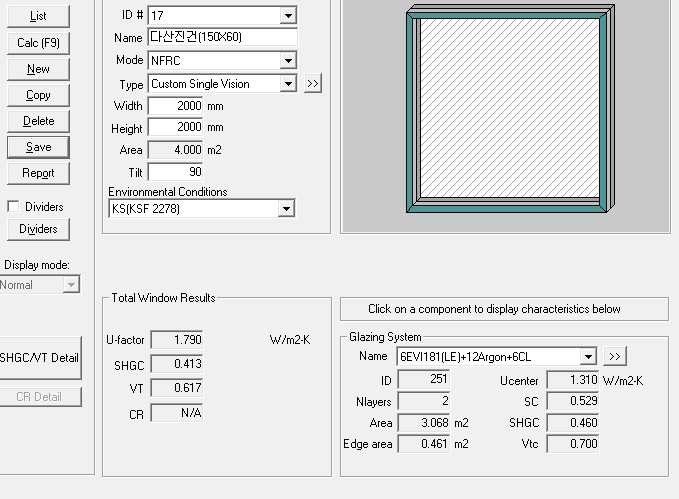Open the Type Custom Single Vision dropdown
This screenshot has width=679, height=499.
(x=288, y=85)
